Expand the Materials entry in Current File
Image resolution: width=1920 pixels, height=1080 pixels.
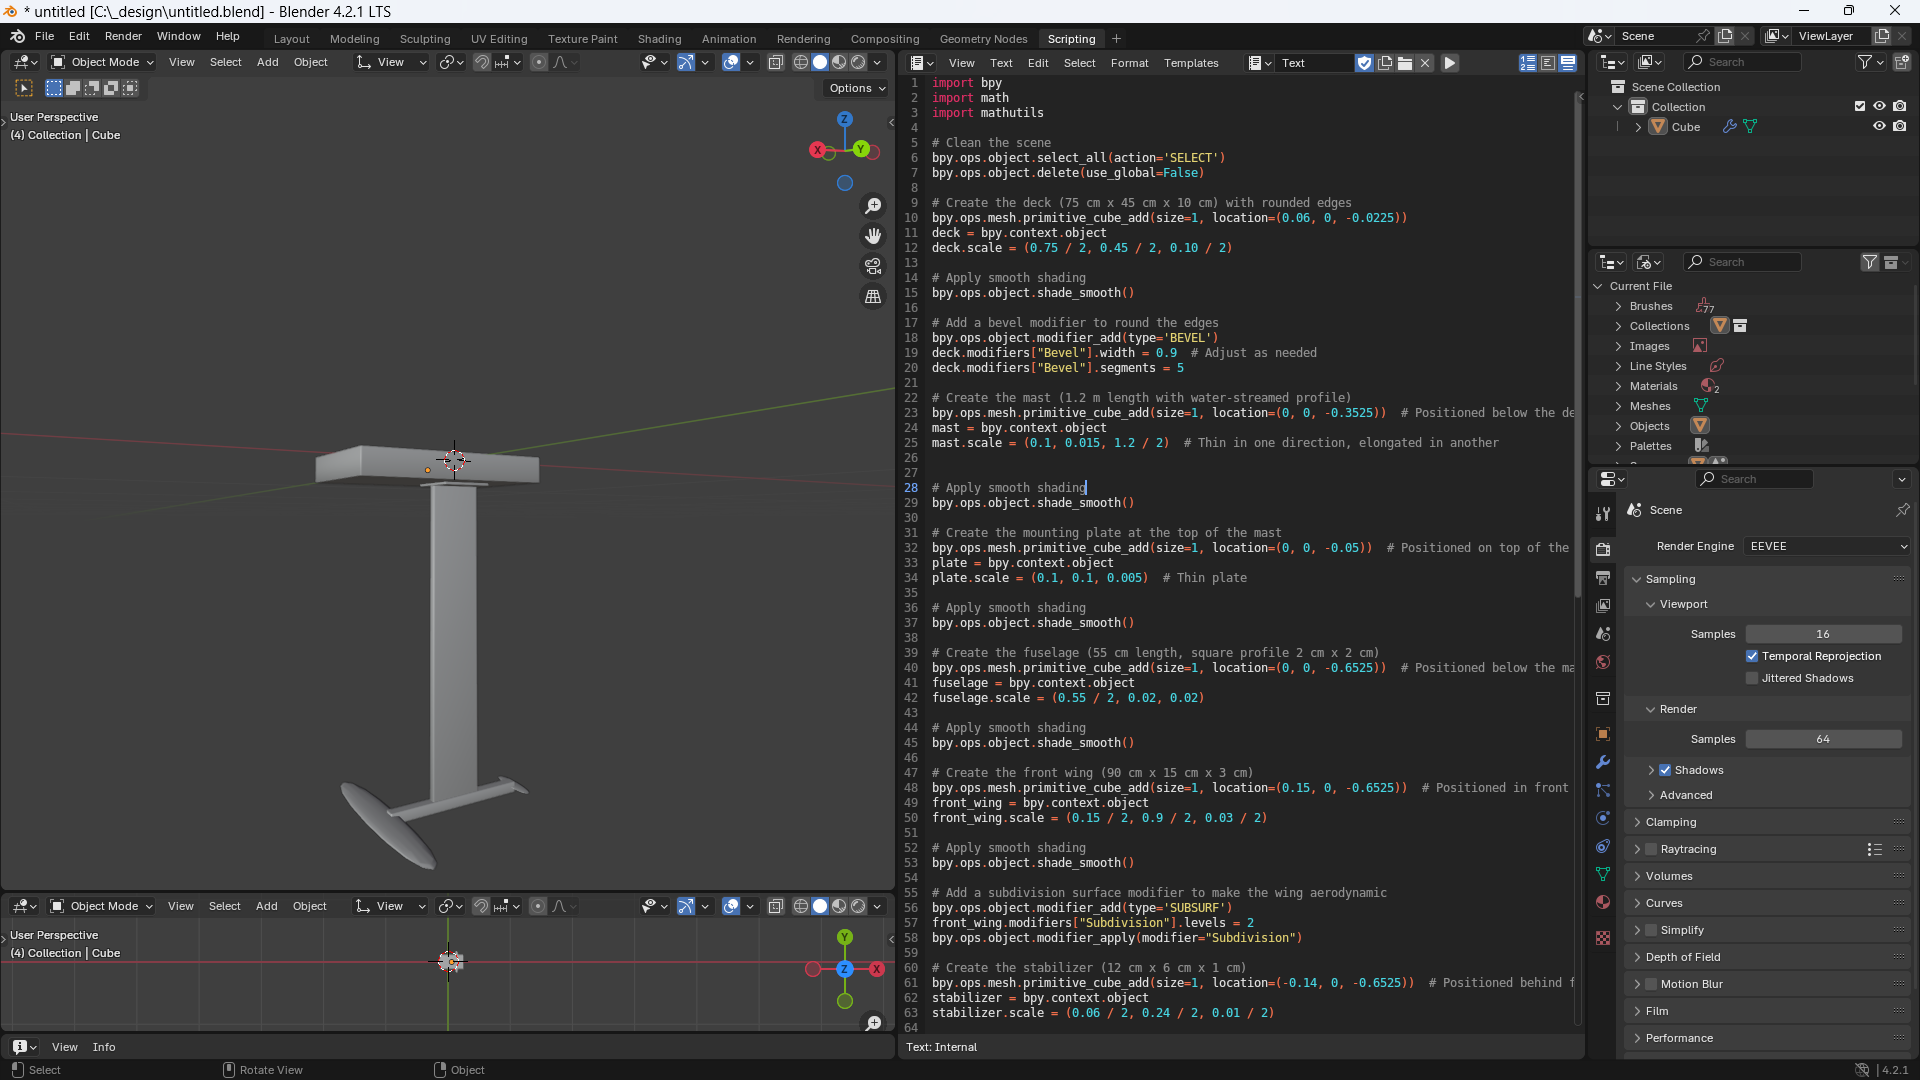1618,386
